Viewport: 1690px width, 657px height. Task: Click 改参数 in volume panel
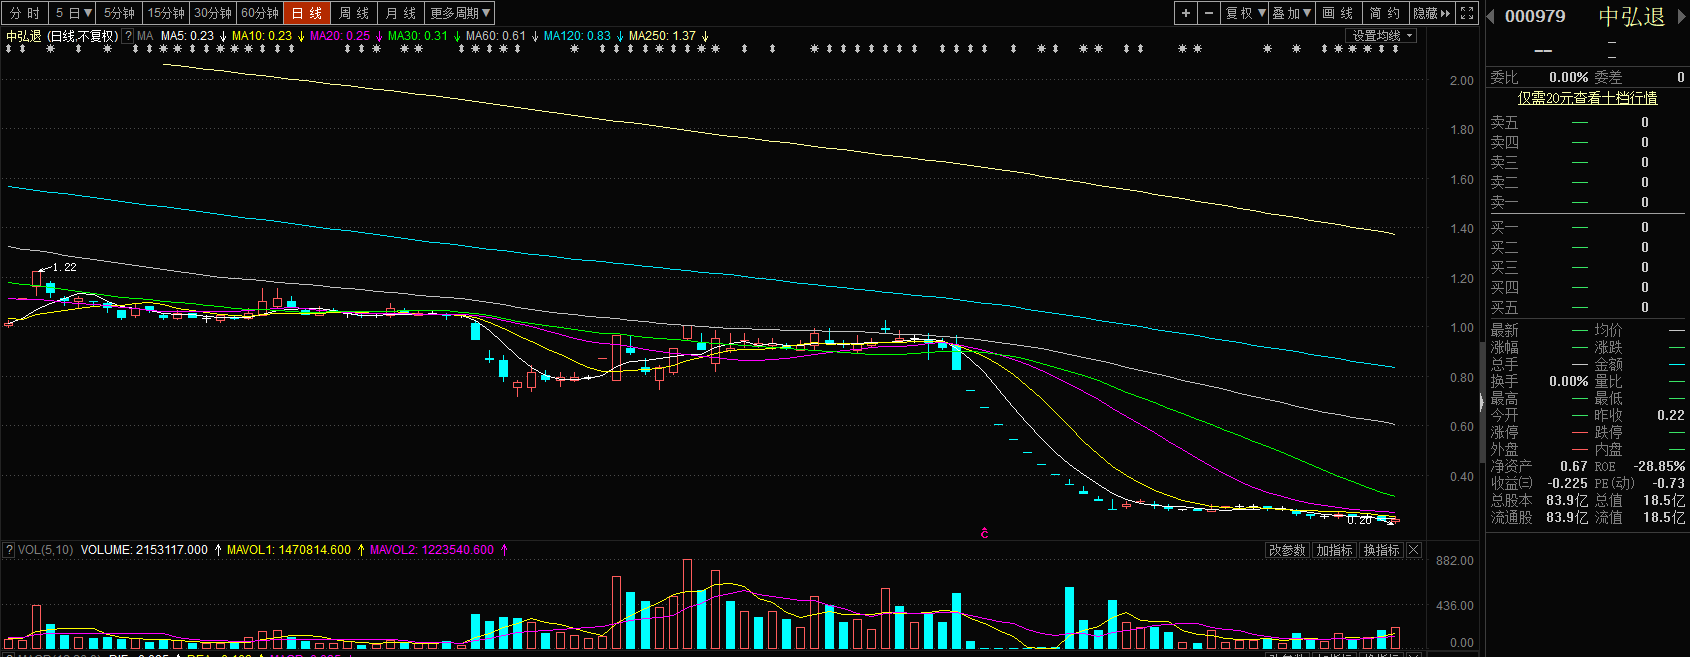1287,550
